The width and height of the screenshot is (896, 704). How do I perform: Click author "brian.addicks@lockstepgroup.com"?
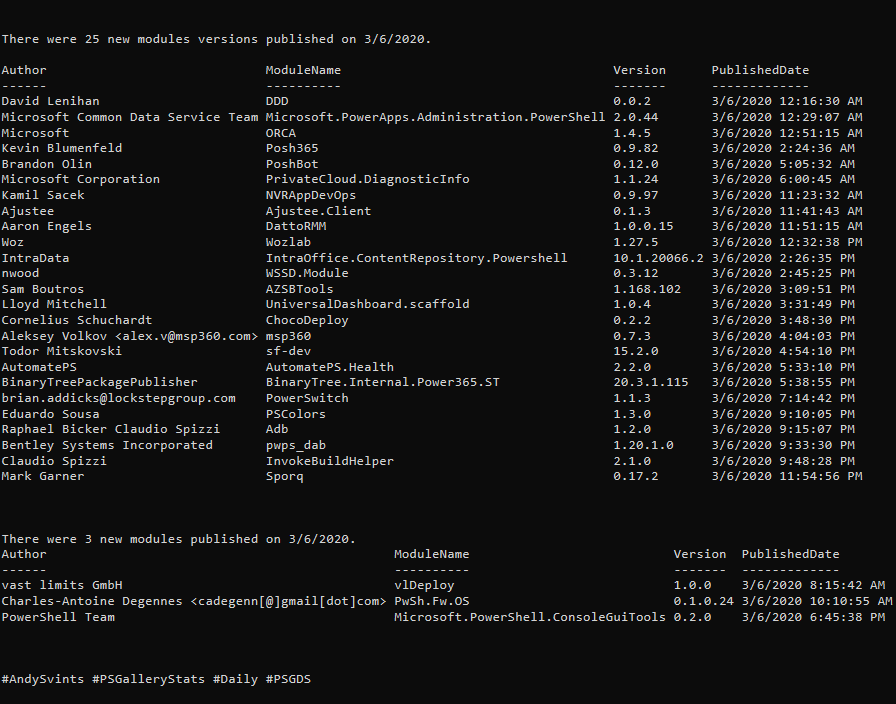click(118, 398)
